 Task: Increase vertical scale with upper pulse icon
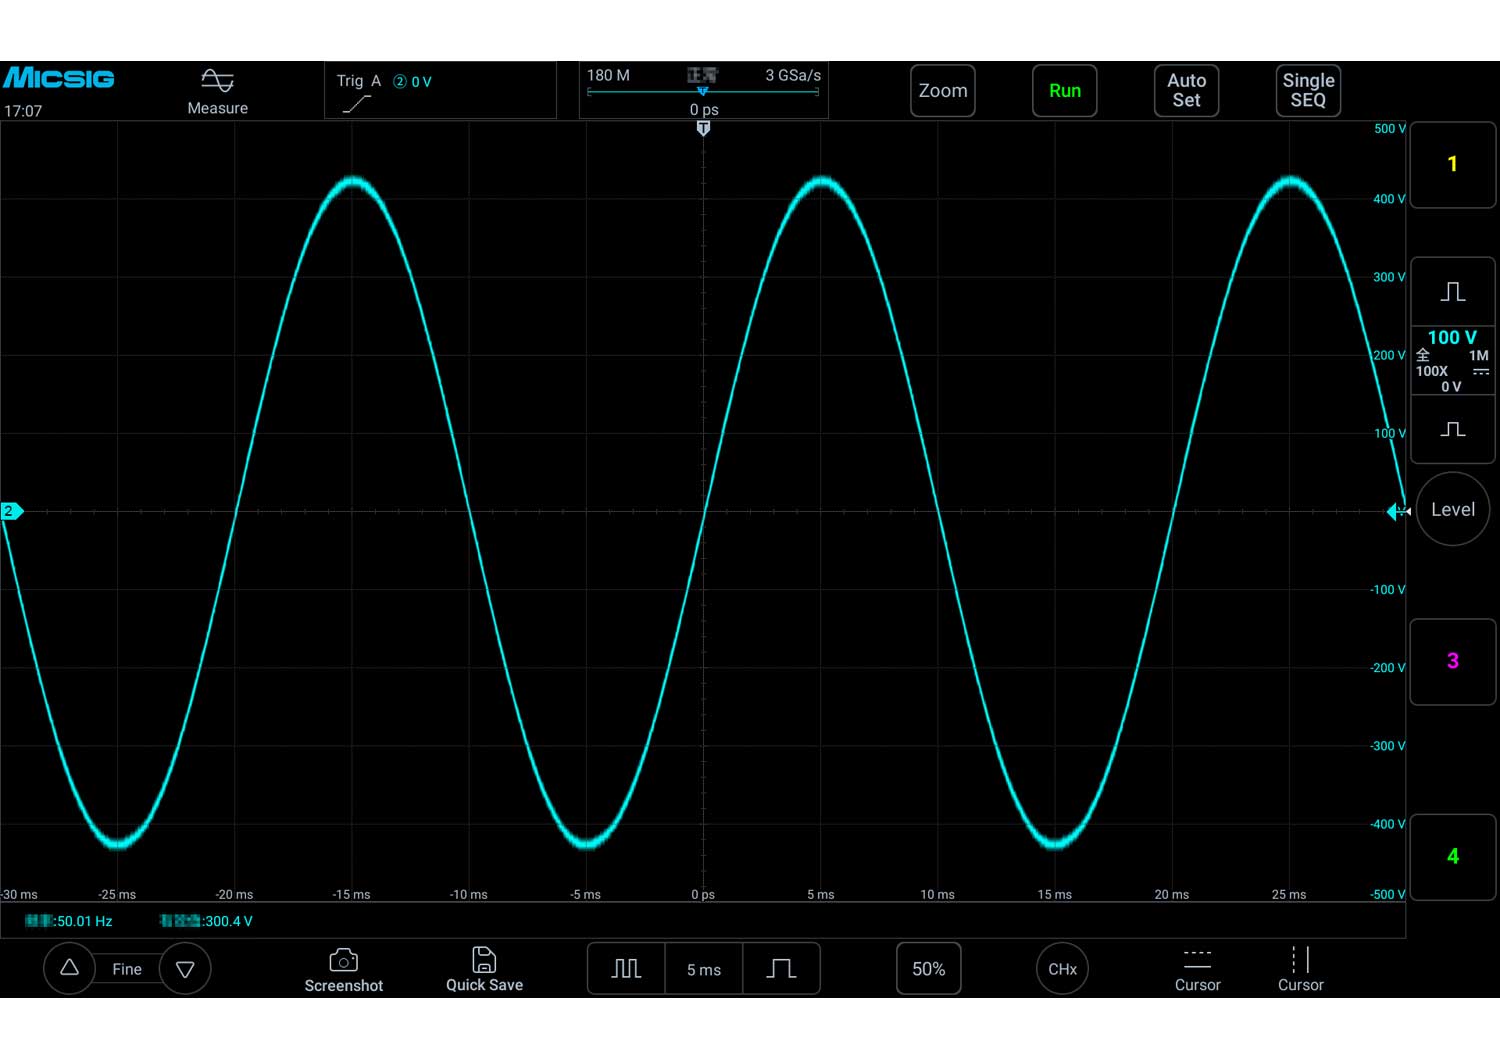[x=1453, y=291]
